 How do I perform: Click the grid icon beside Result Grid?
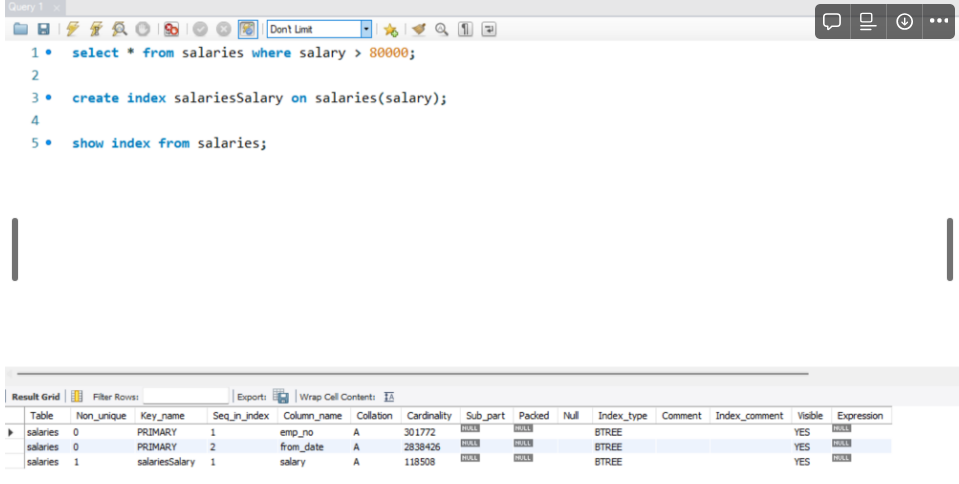76,396
